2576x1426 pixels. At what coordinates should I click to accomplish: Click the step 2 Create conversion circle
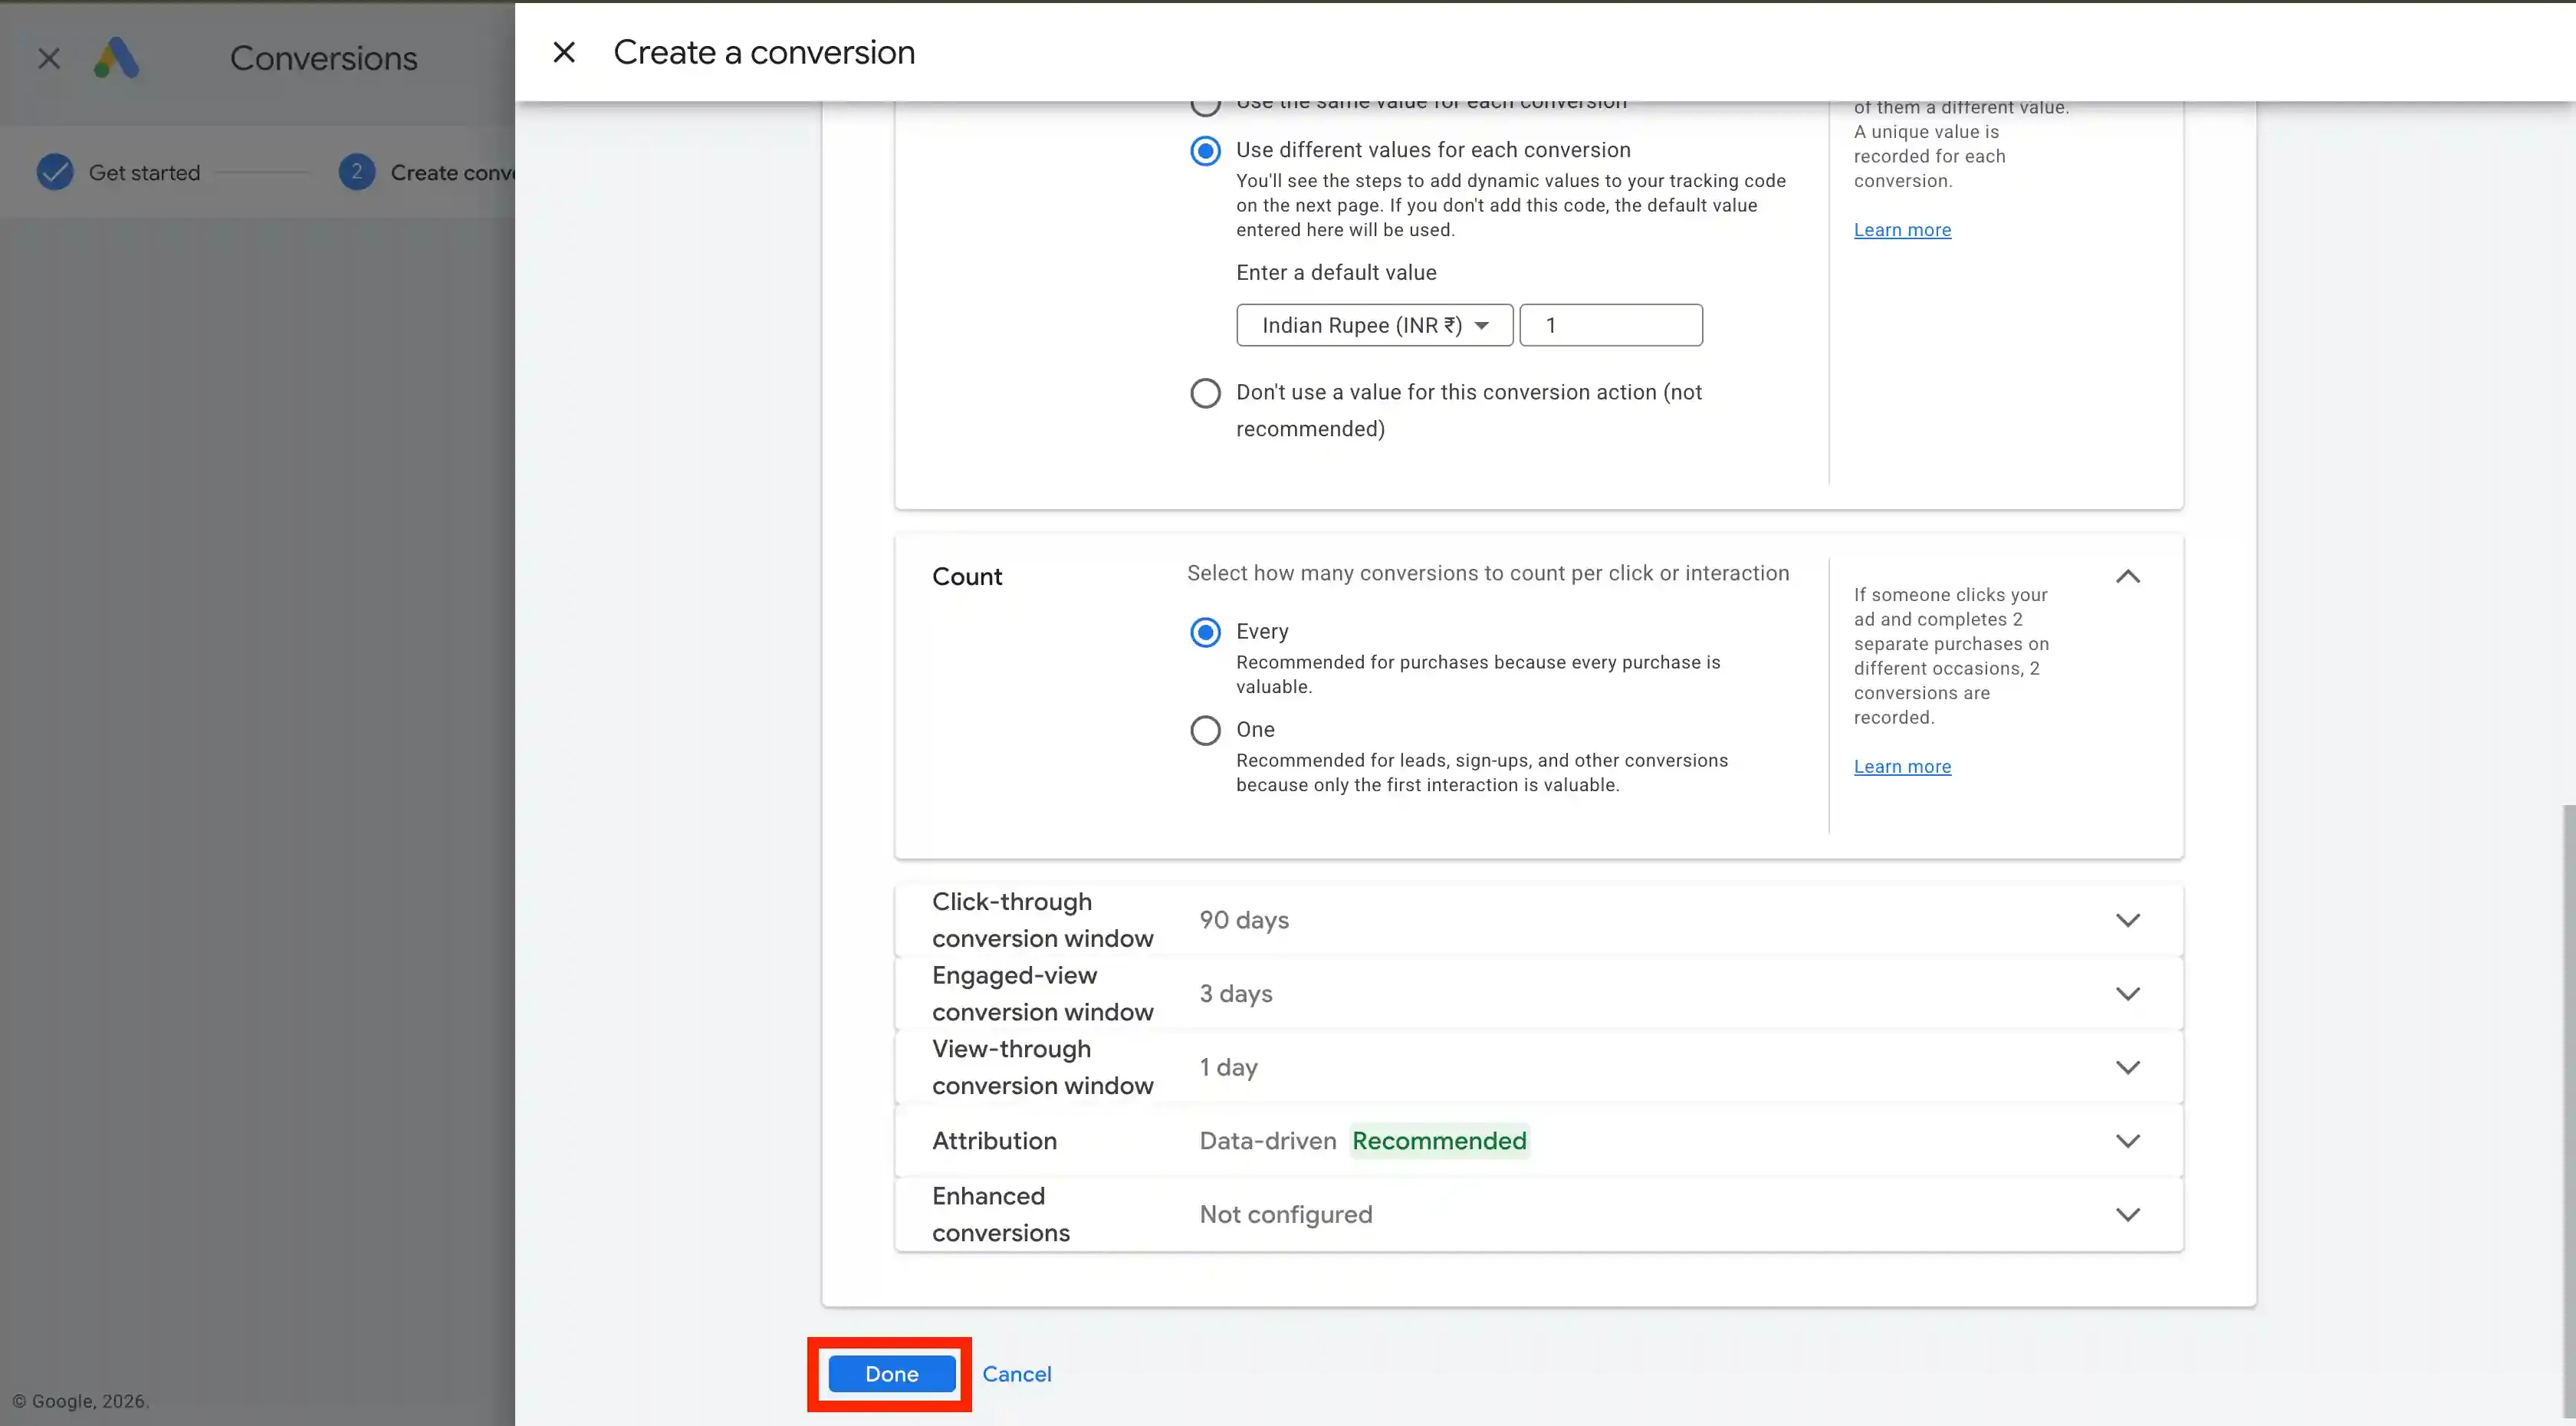click(x=357, y=172)
